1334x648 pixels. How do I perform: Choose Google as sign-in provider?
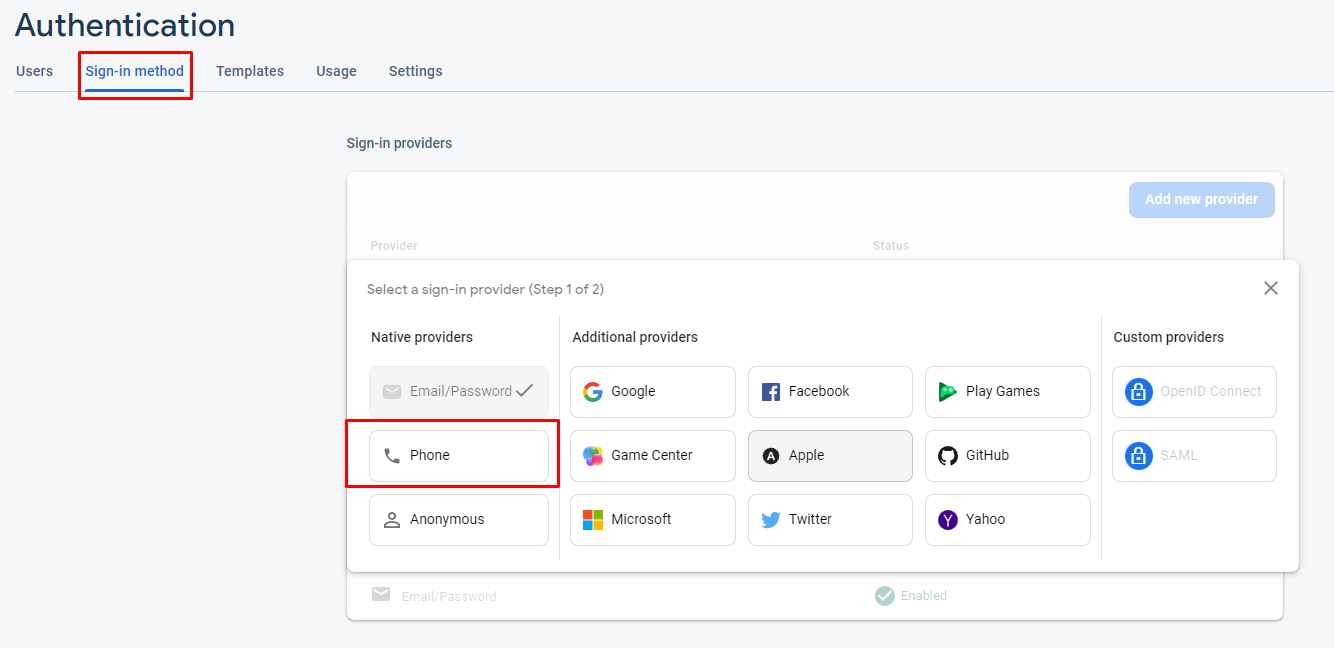point(653,391)
